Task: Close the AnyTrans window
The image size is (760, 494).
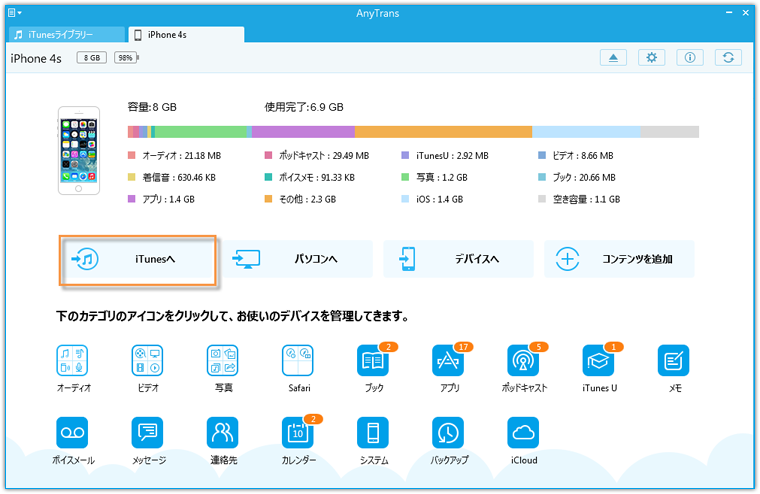Action: click(745, 13)
